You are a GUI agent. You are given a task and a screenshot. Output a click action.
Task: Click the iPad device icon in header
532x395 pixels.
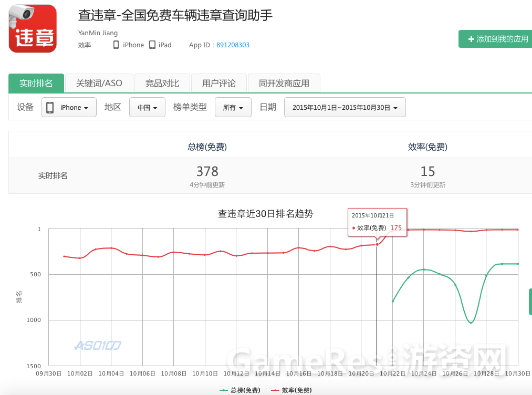coord(152,45)
